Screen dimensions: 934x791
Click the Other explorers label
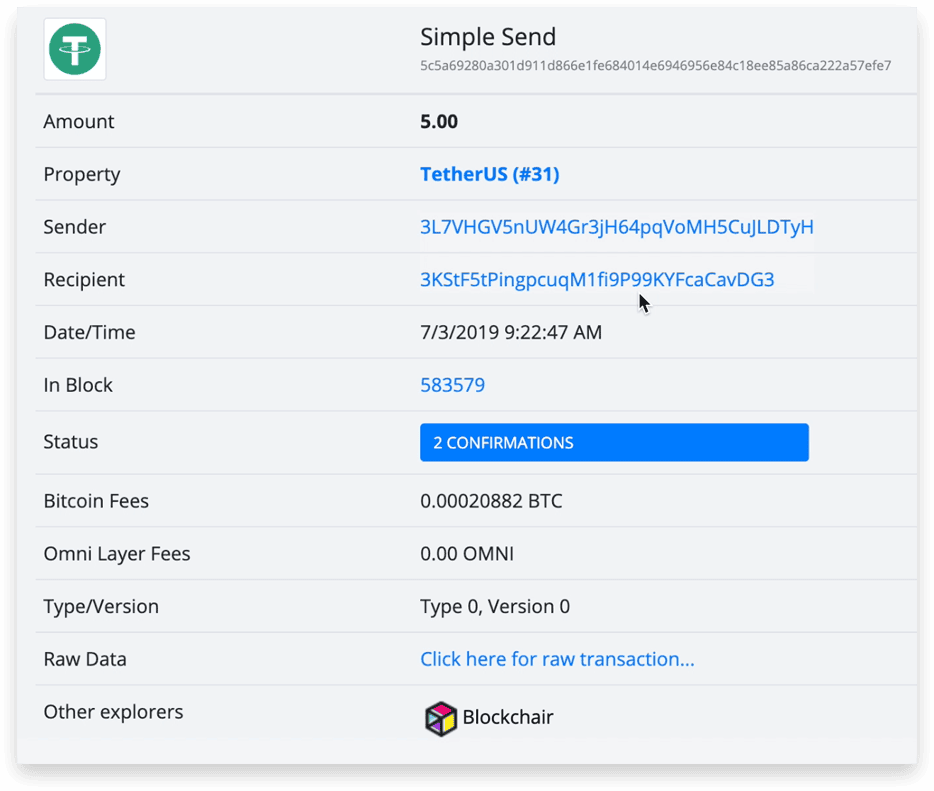(x=113, y=712)
